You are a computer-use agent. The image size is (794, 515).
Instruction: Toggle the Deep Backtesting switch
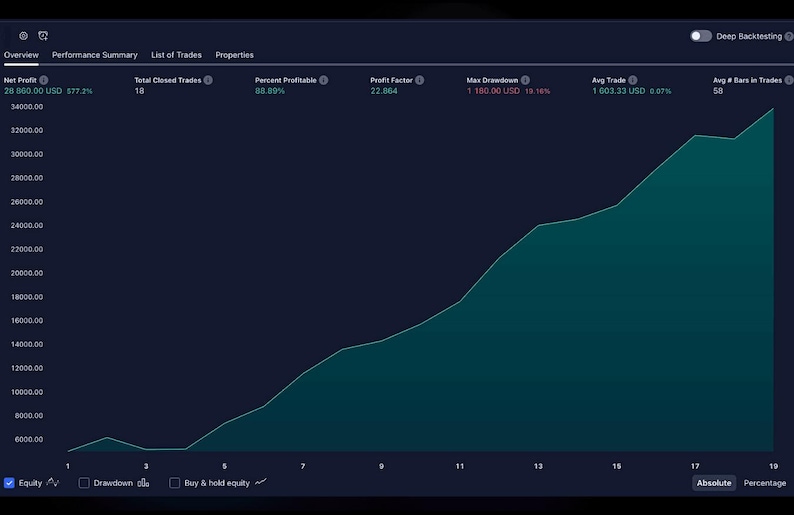[701, 36]
